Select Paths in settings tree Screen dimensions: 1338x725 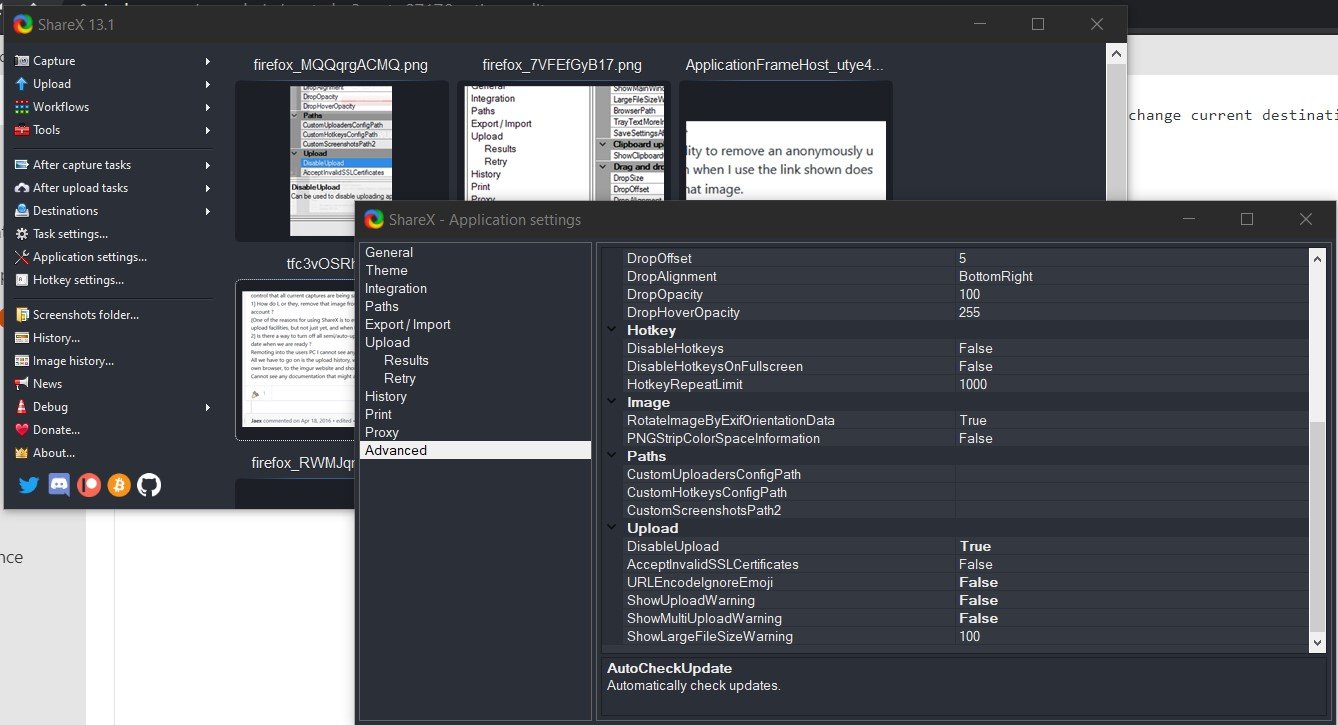pos(382,306)
